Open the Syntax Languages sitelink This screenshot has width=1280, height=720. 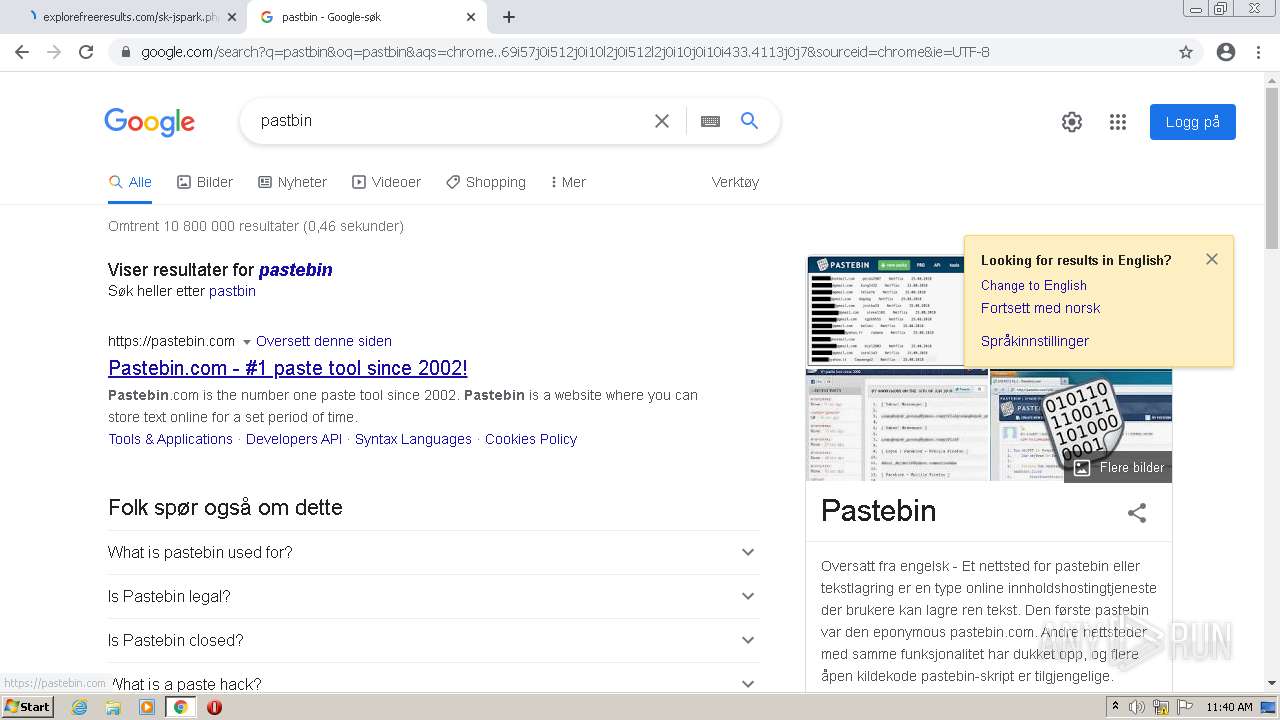point(413,439)
